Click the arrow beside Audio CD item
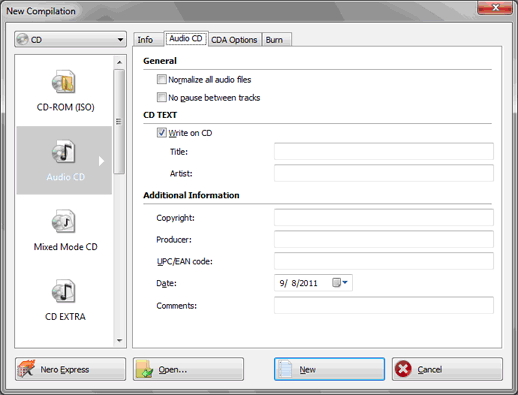Image resolution: width=518 pixels, height=395 pixels. tap(101, 161)
